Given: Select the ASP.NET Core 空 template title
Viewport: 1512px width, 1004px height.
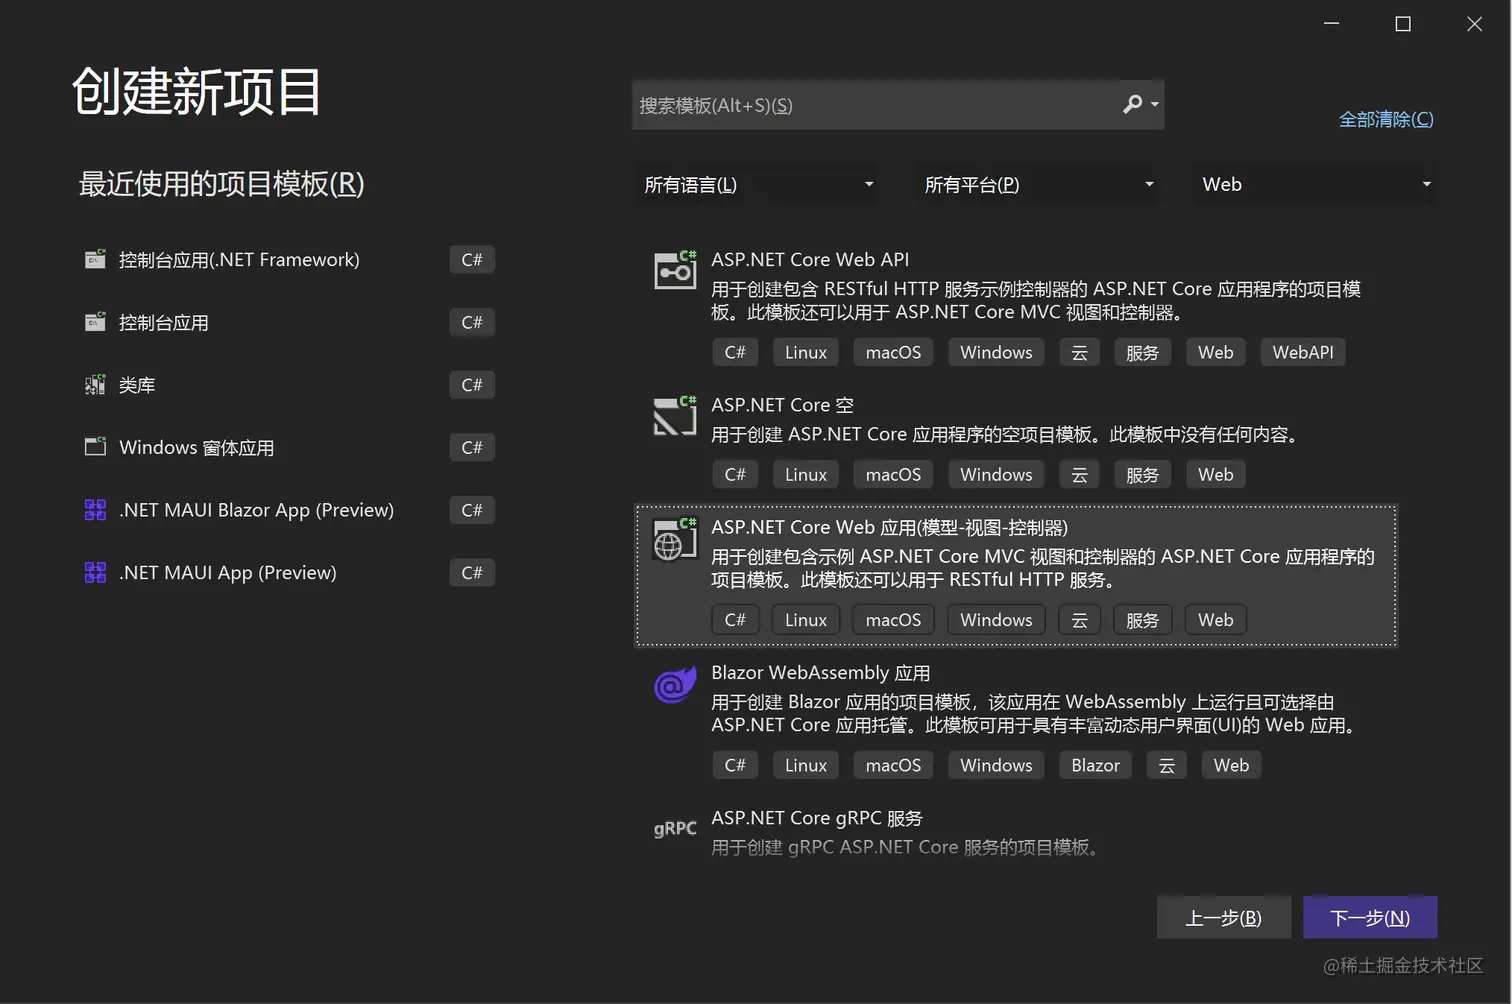Looking at the screenshot, I should pos(782,405).
